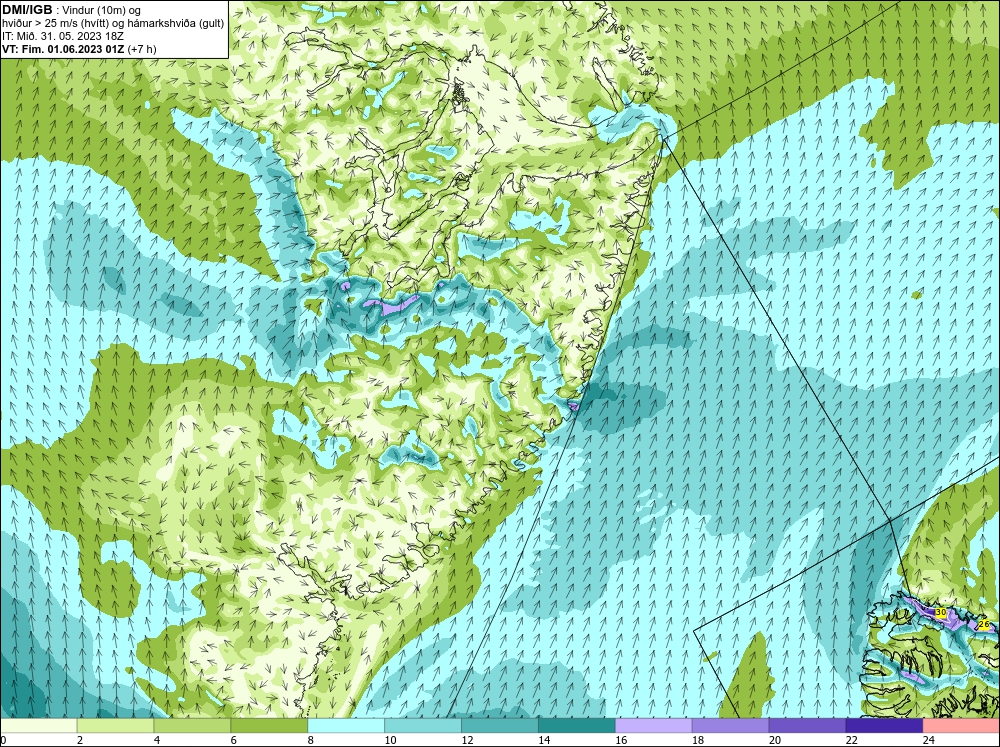This screenshot has width=1000, height=747.
Task: Click the "DMI/IGB" title text
Action: coord(27,10)
